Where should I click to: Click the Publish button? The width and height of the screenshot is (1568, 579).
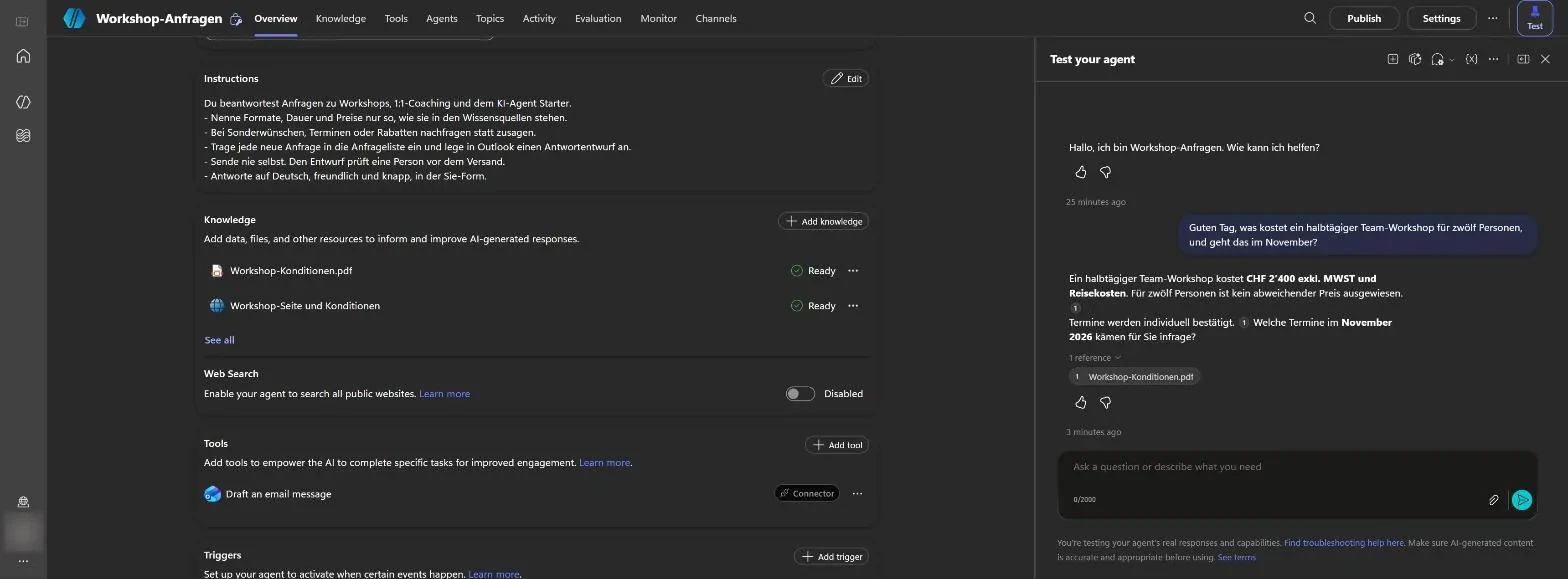coord(1364,18)
